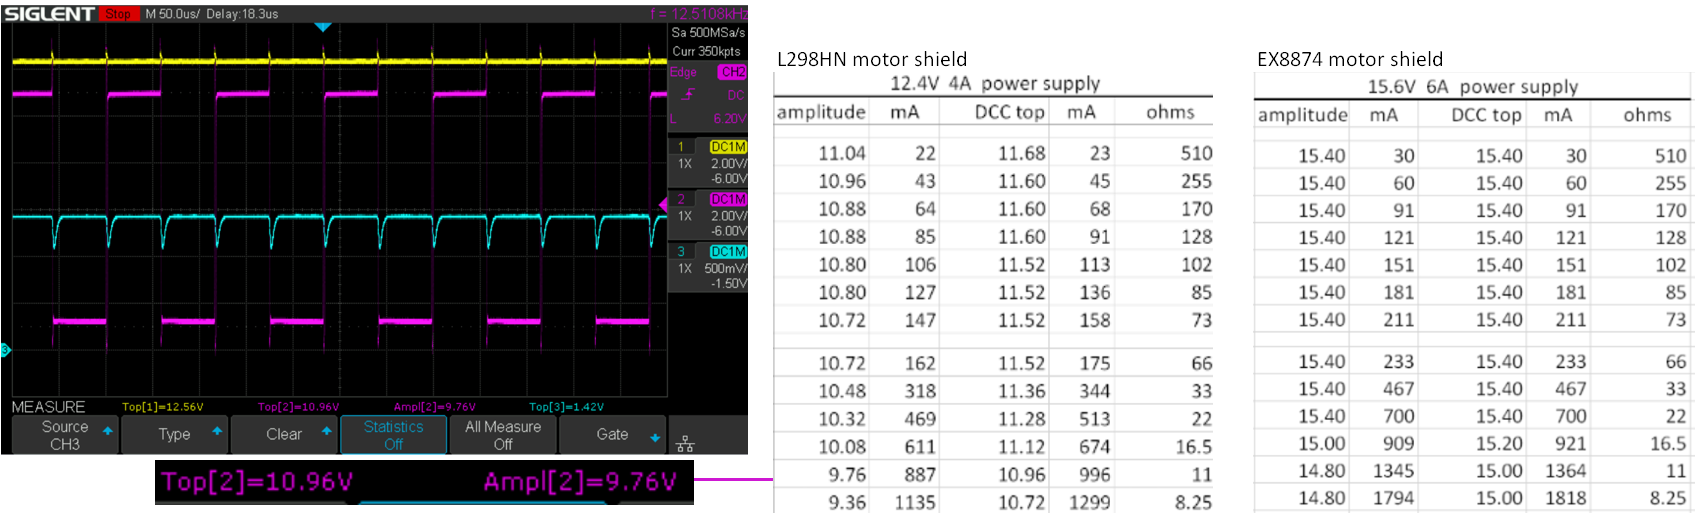Click enlarged Top[2]=10.96V callout text

point(257,482)
